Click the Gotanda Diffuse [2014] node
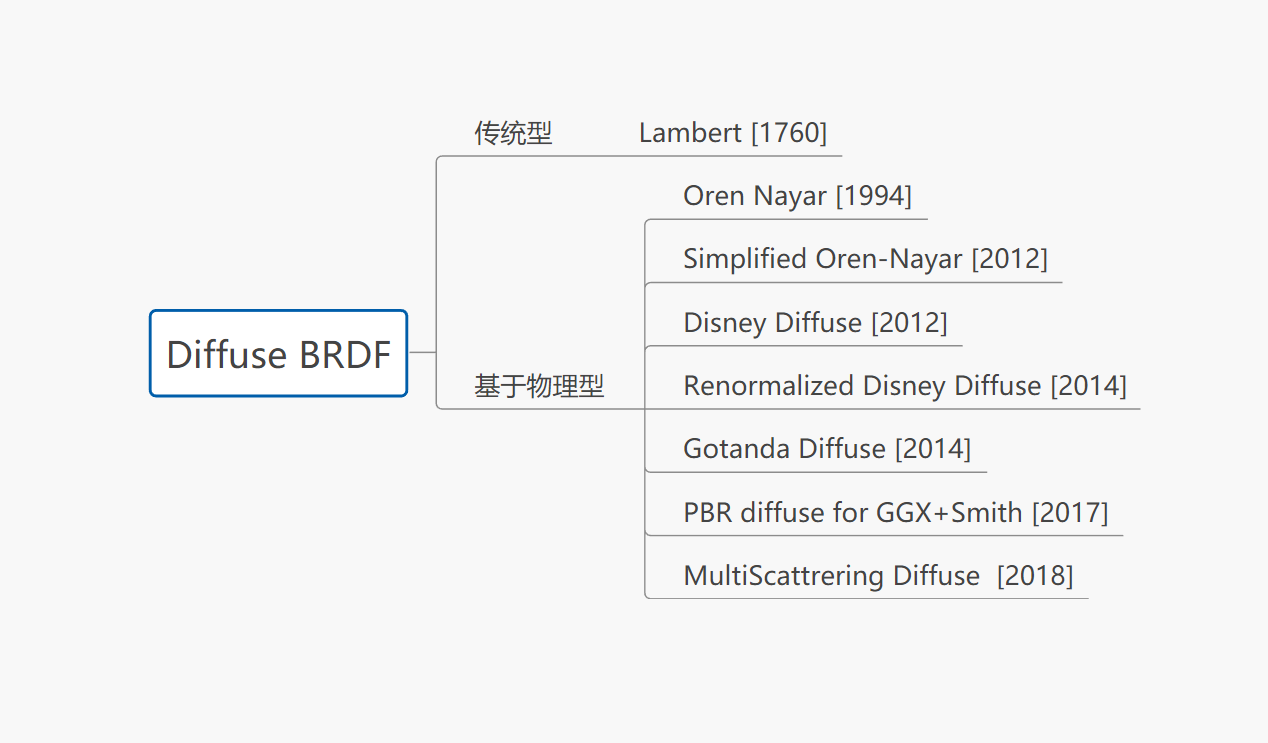The width and height of the screenshot is (1268, 743). (x=827, y=449)
